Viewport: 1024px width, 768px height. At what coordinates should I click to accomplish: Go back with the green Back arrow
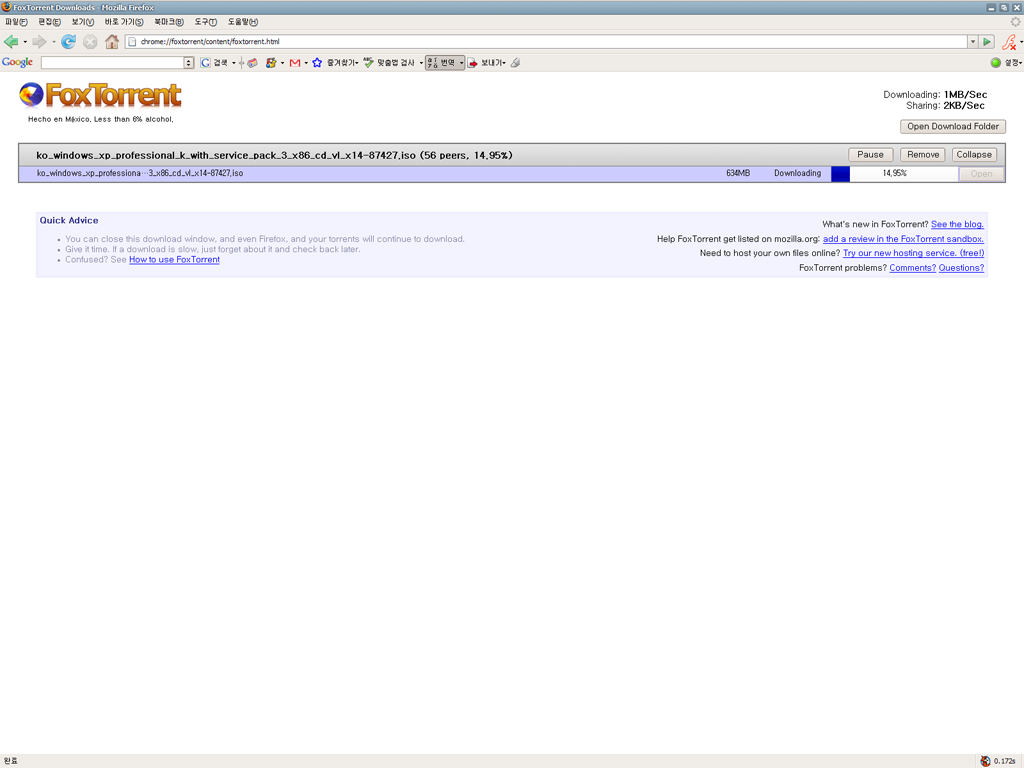[11, 42]
